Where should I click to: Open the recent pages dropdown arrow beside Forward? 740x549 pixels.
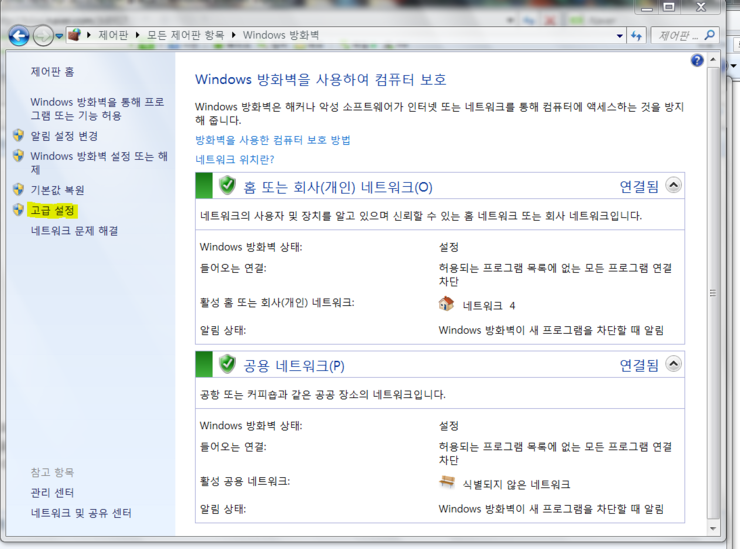[x=59, y=36]
